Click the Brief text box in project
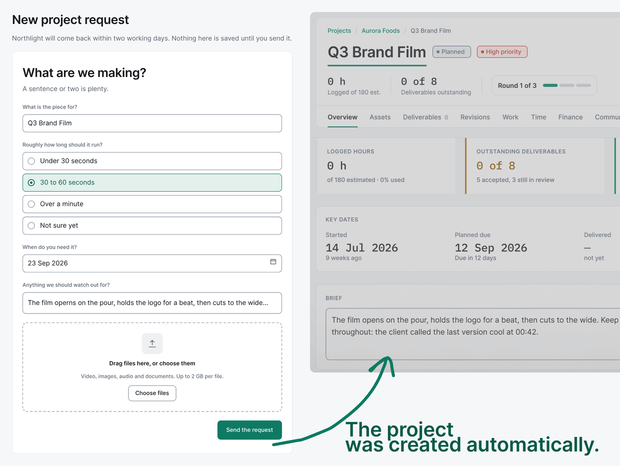Viewport: 620px width, 466px height. (473, 334)
